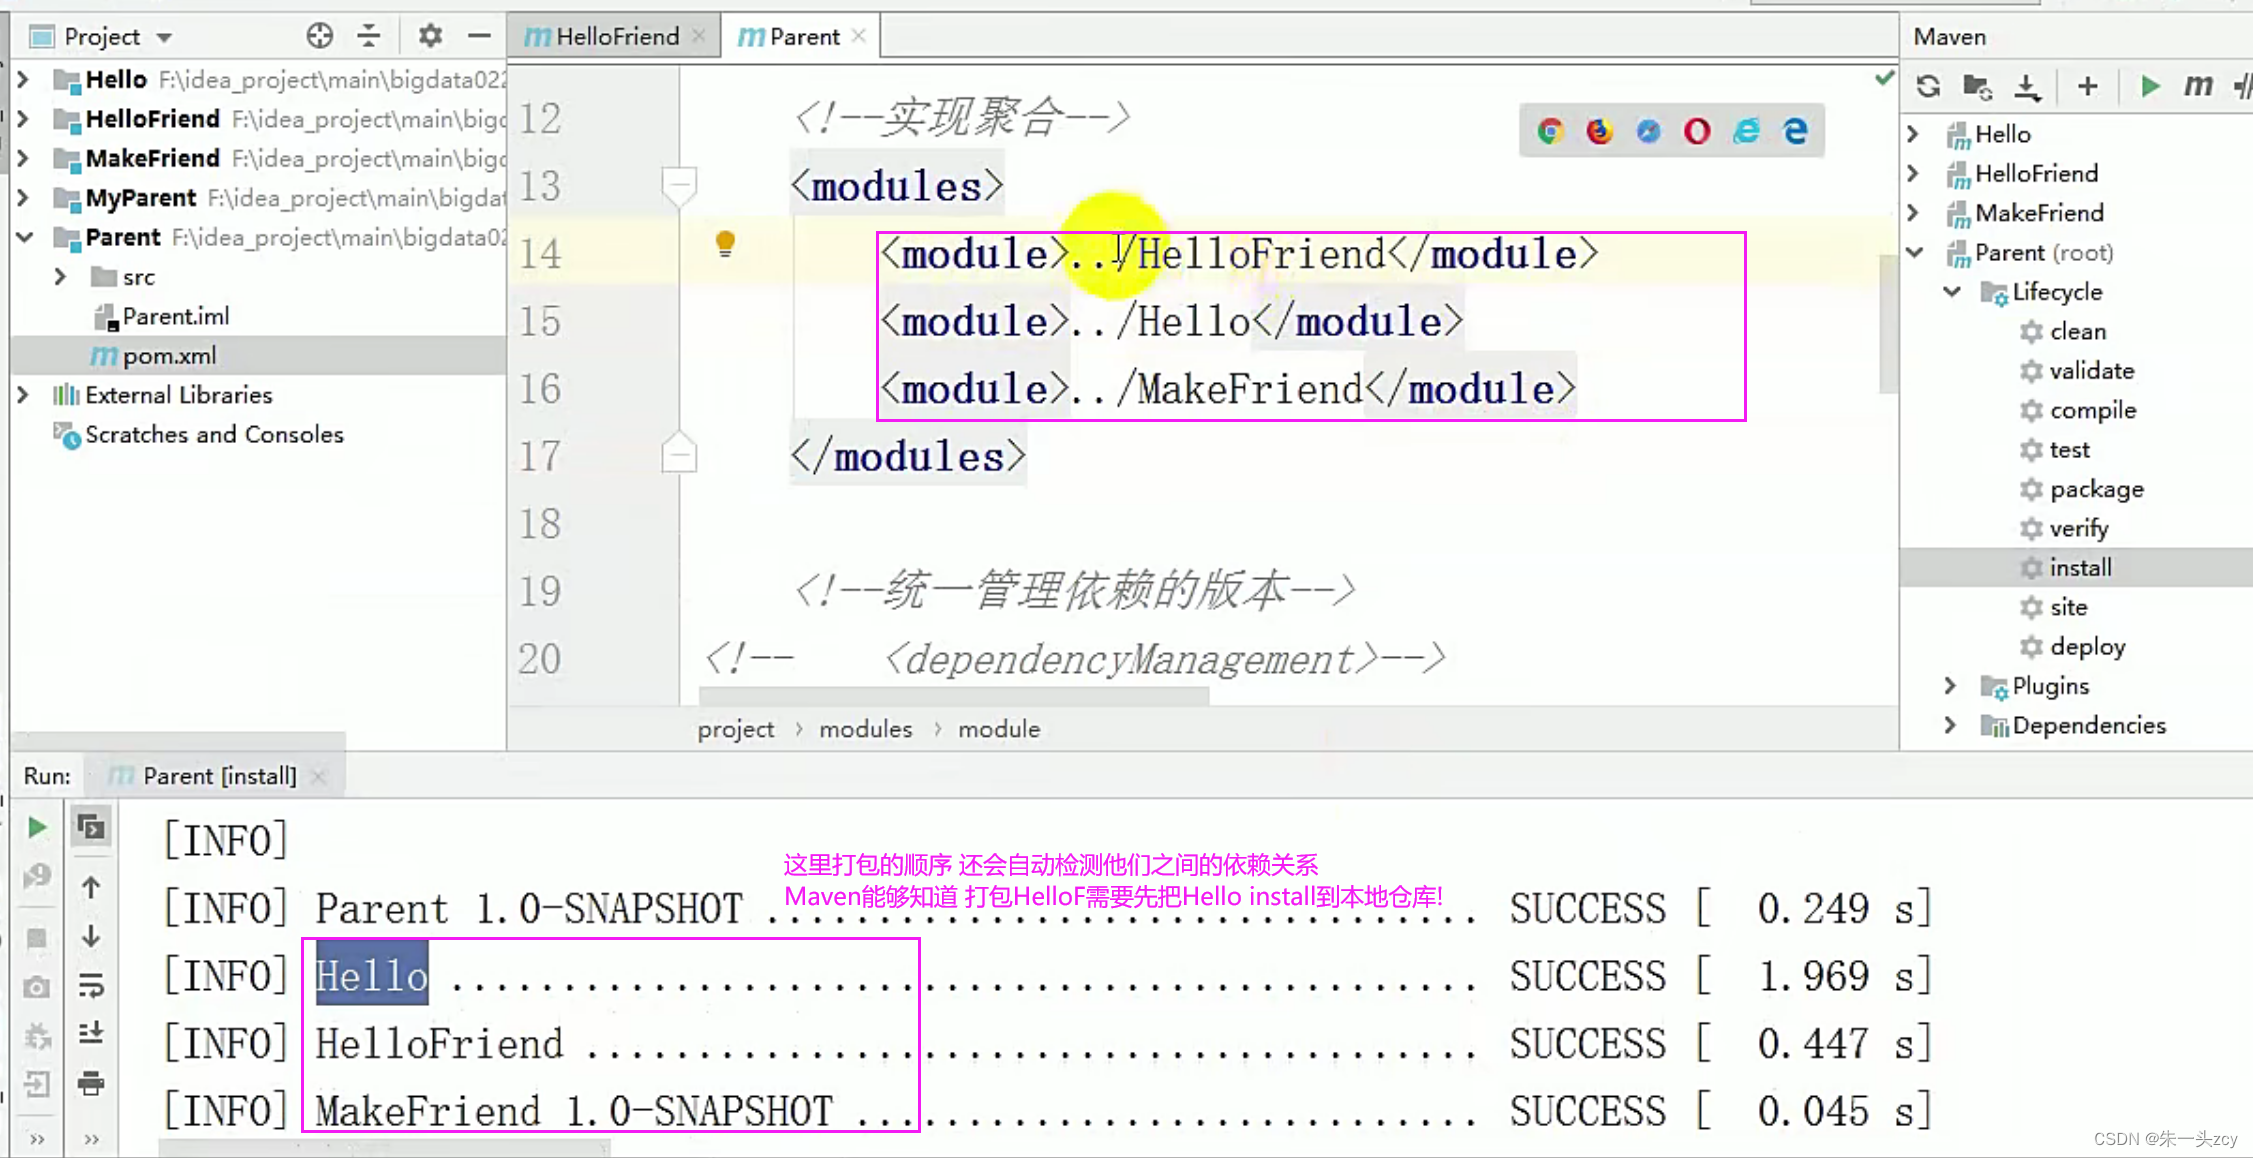Viewport: 2253px width, 1158px height.
Task: Expand the MyParent project node
Action: 24,198
